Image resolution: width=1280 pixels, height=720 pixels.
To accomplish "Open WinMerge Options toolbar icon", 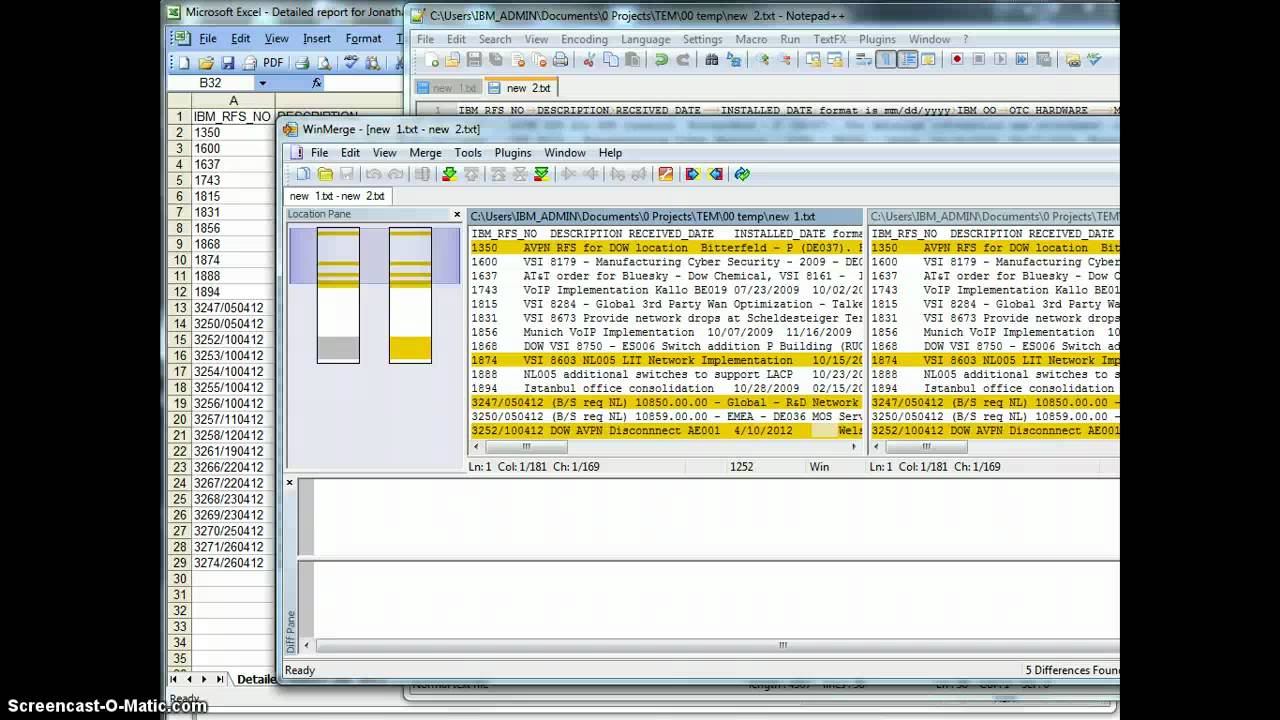I will click(x=665, y=174).
